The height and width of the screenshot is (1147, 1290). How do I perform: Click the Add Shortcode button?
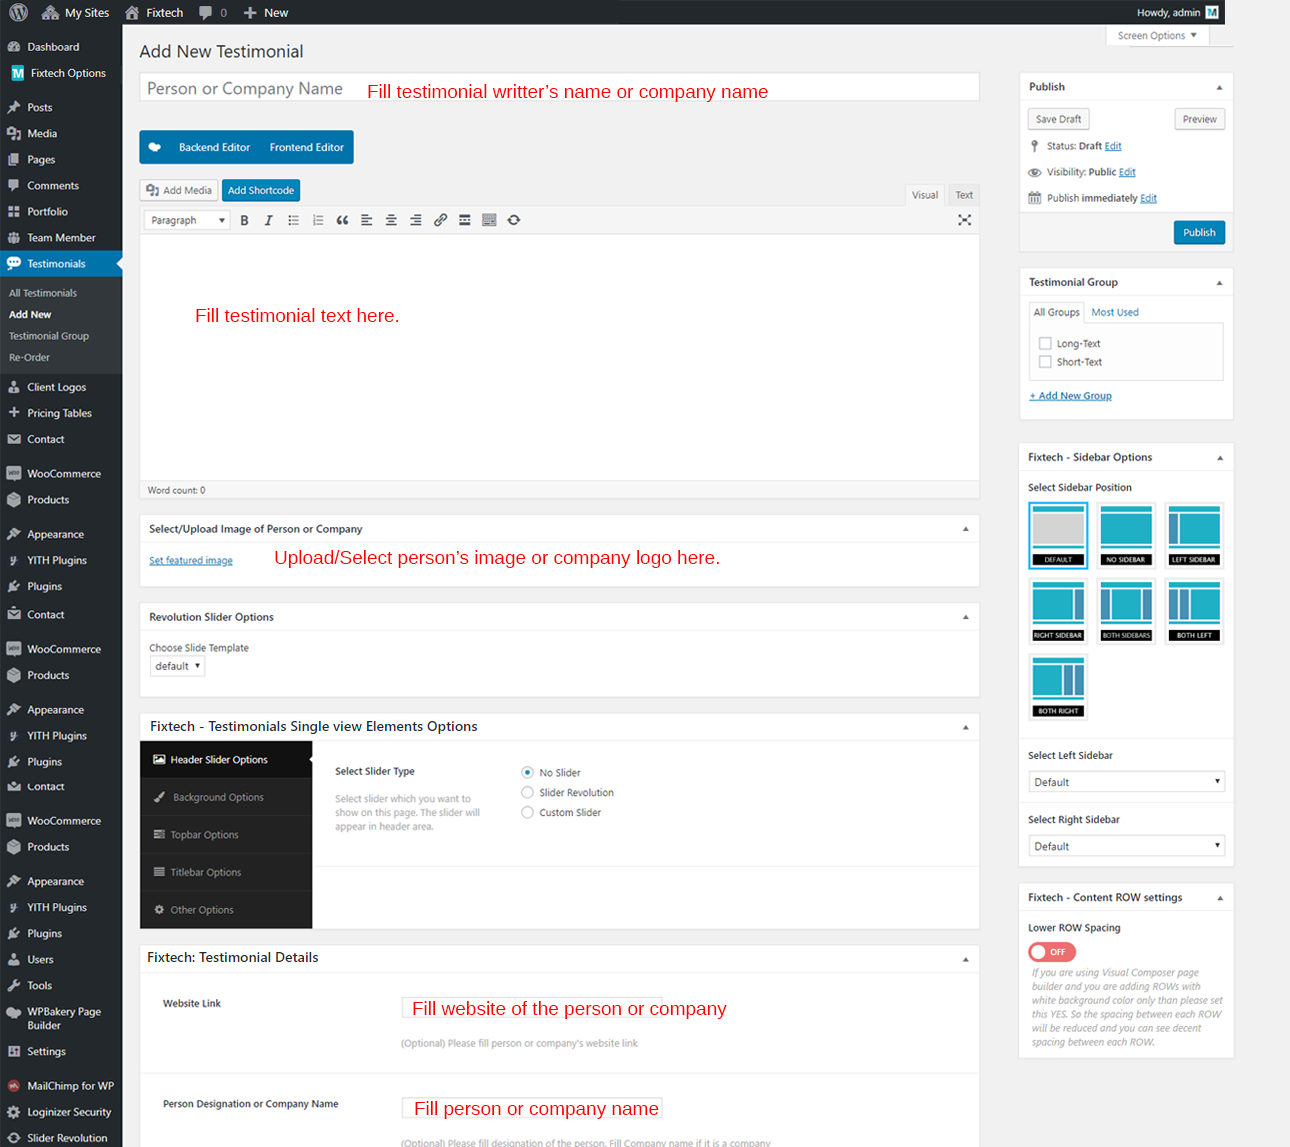(261, 190)
